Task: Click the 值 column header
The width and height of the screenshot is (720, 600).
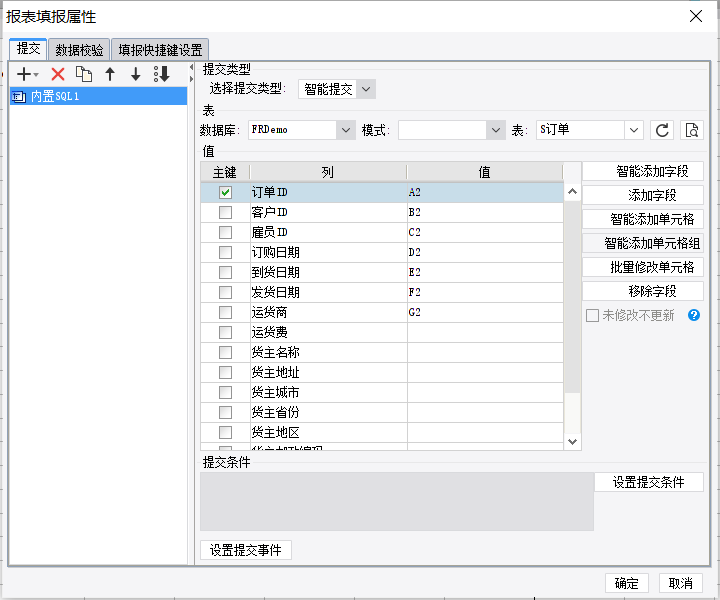Action: (x=484, y=172)
